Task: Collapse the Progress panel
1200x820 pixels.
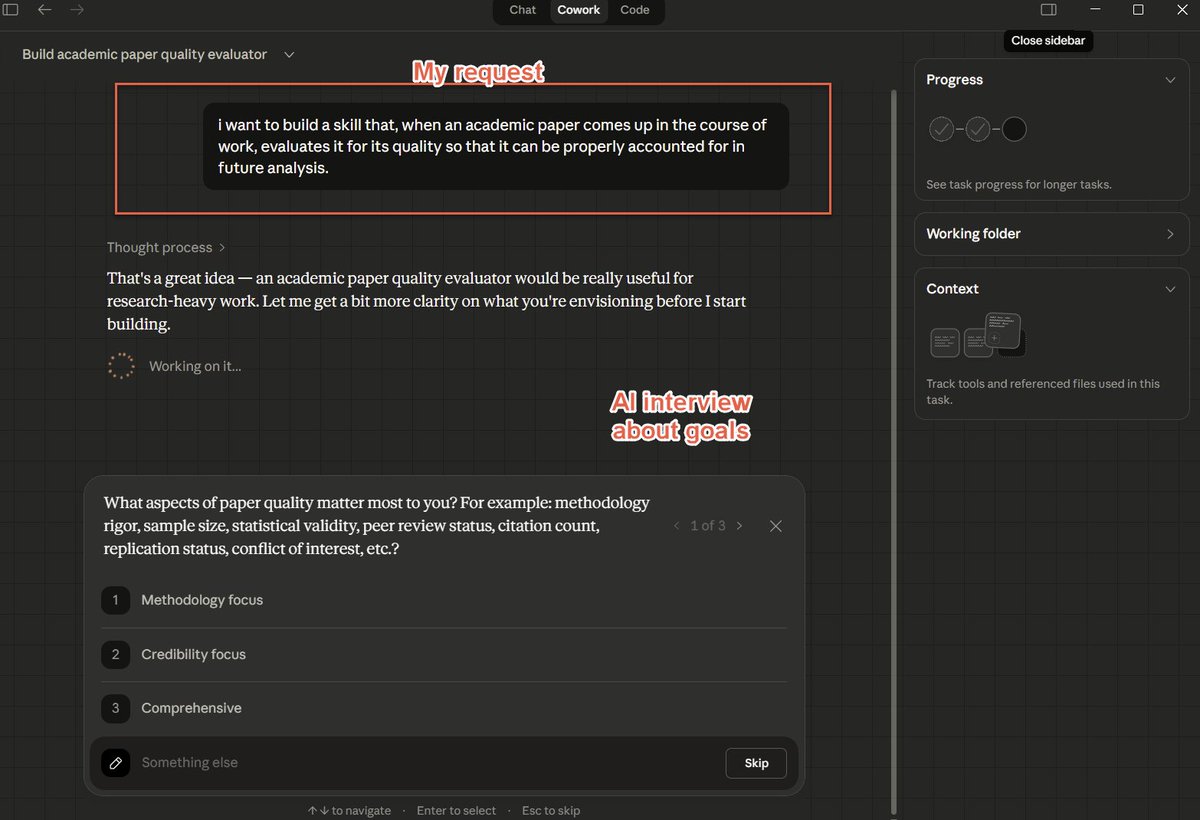Action: click(x=1170, y=80)
